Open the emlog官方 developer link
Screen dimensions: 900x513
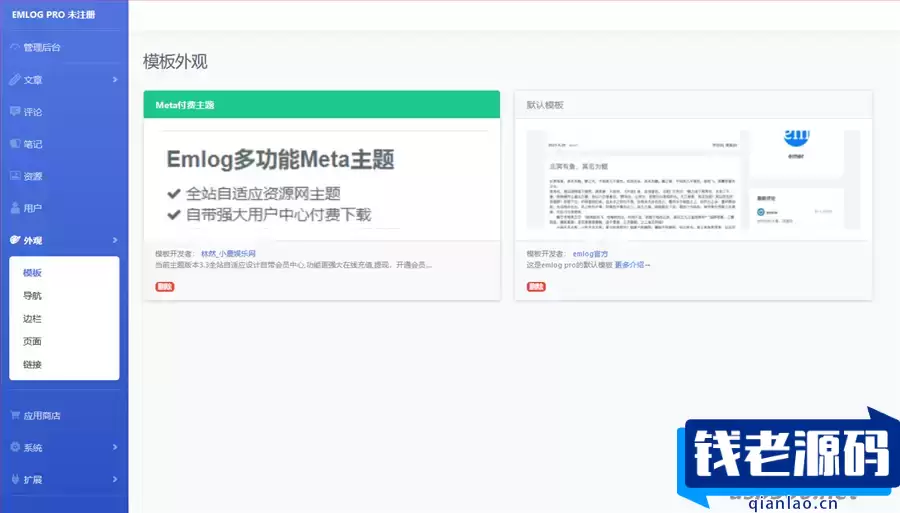590,254
